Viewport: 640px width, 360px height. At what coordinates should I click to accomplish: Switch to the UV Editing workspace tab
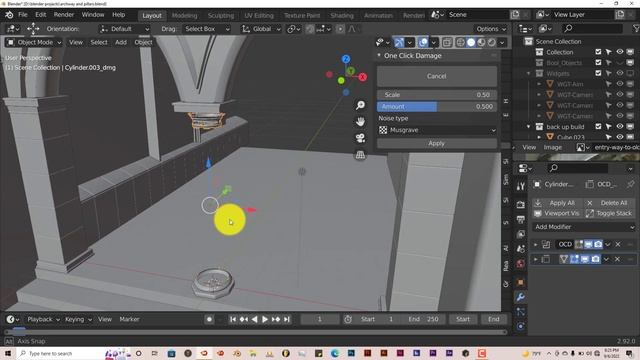[259, 16]
